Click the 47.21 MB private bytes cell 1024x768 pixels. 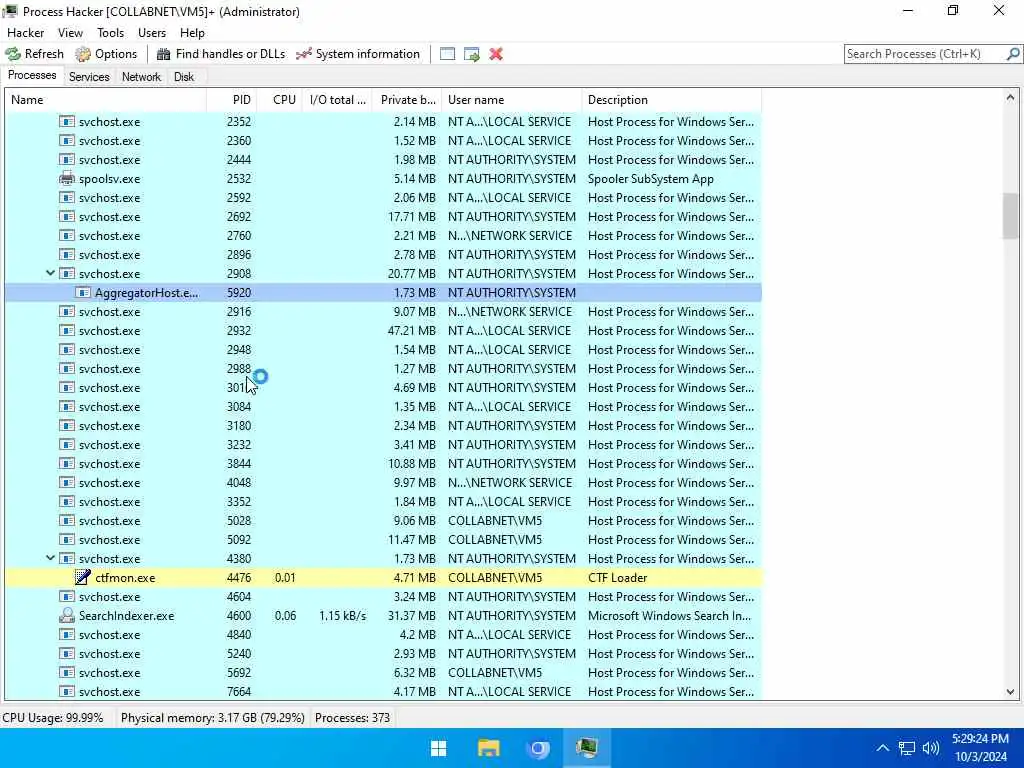tap(411, 330)
